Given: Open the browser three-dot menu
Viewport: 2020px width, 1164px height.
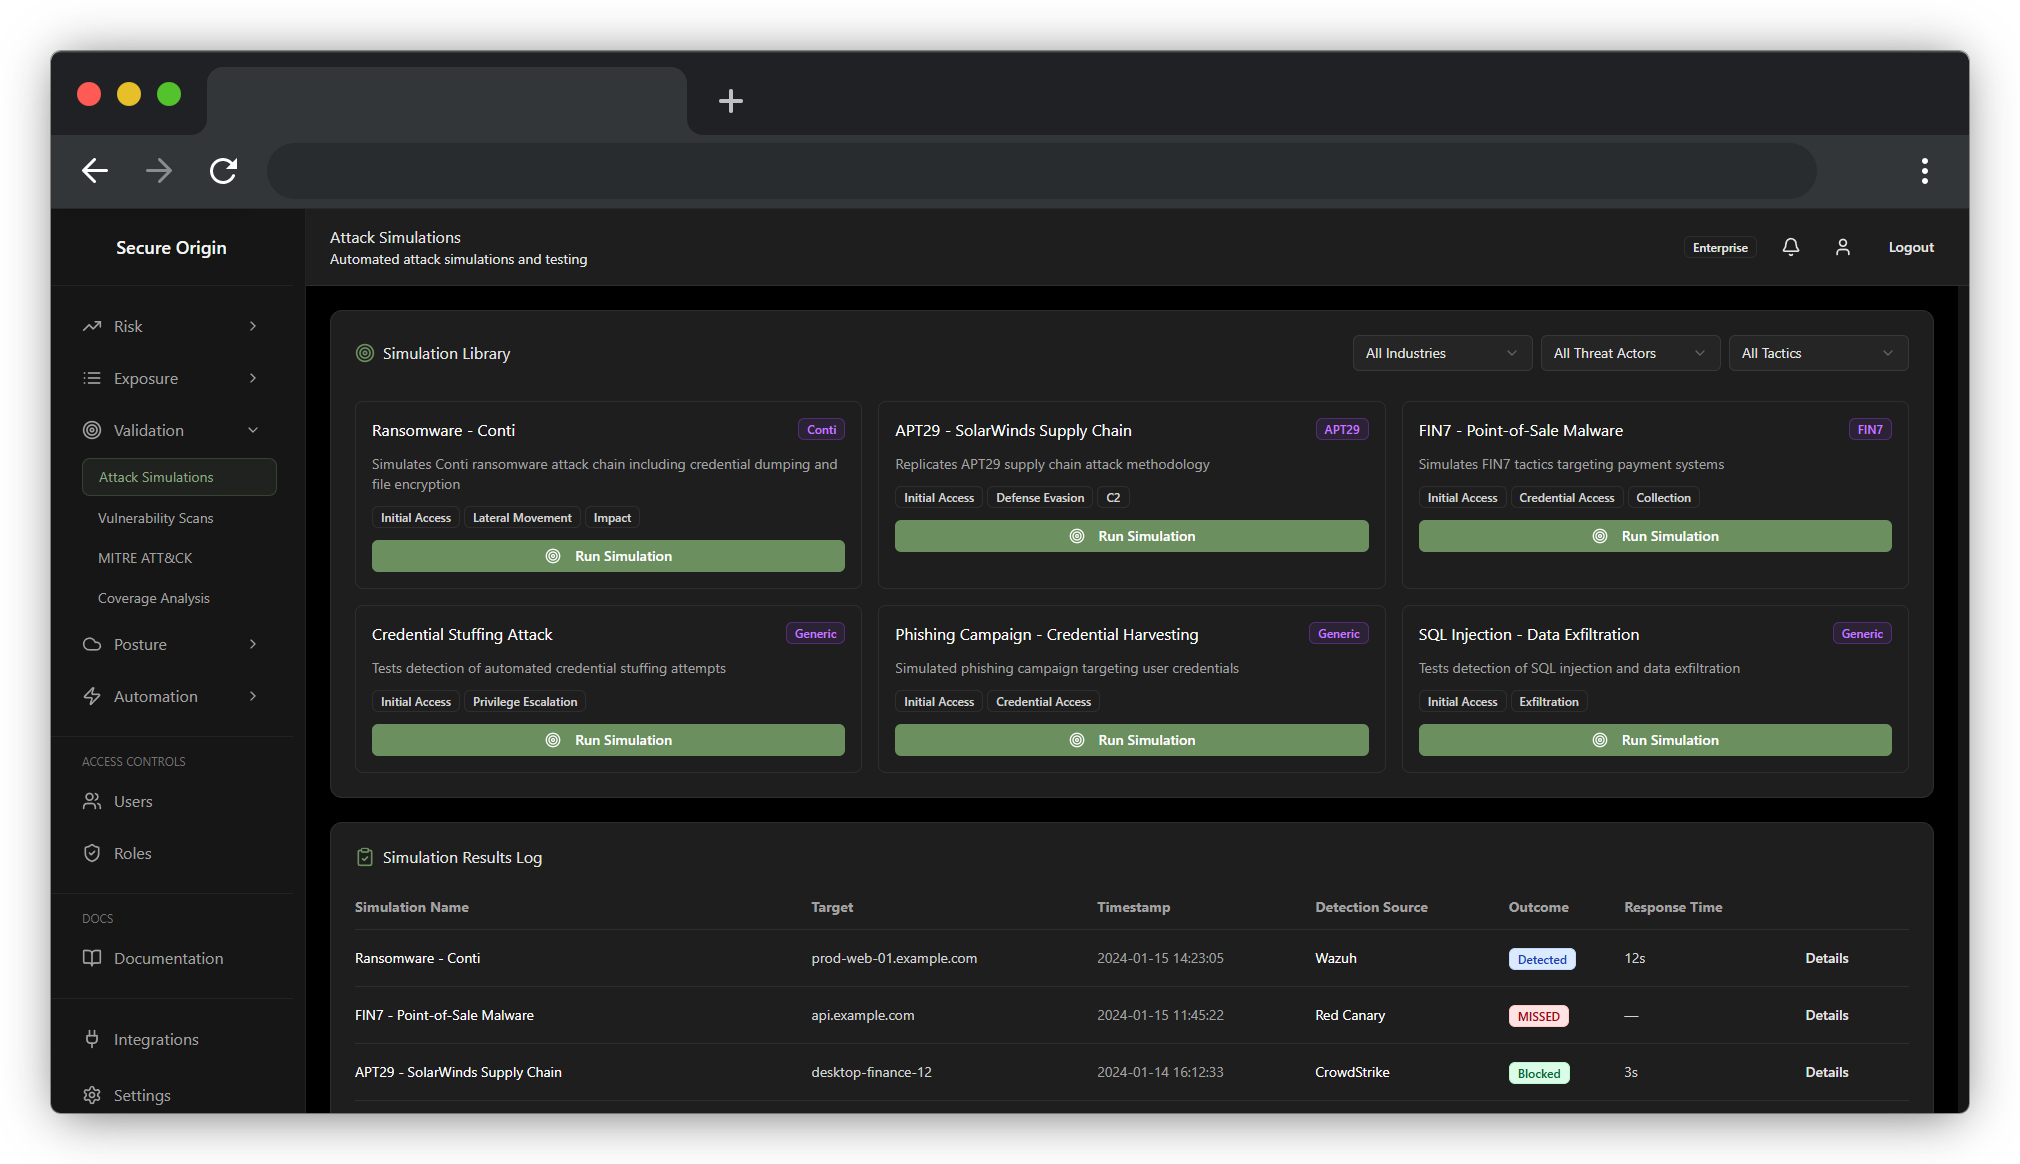Looking at the screenshot, I should coord(1923,171).
